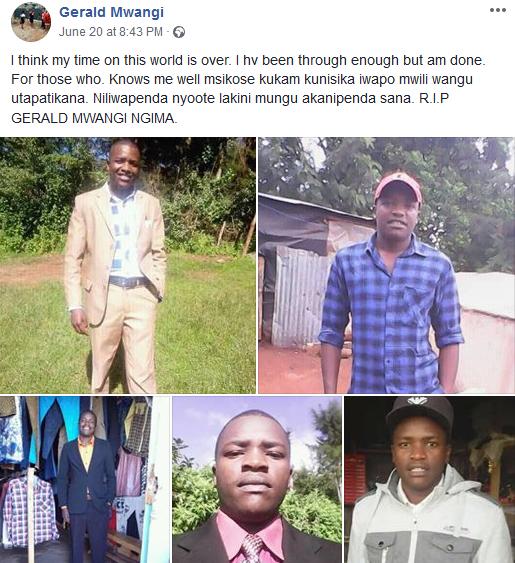Open the three-dot post options menu
This screenshot has height=563, width=515.
pos(498,10)
